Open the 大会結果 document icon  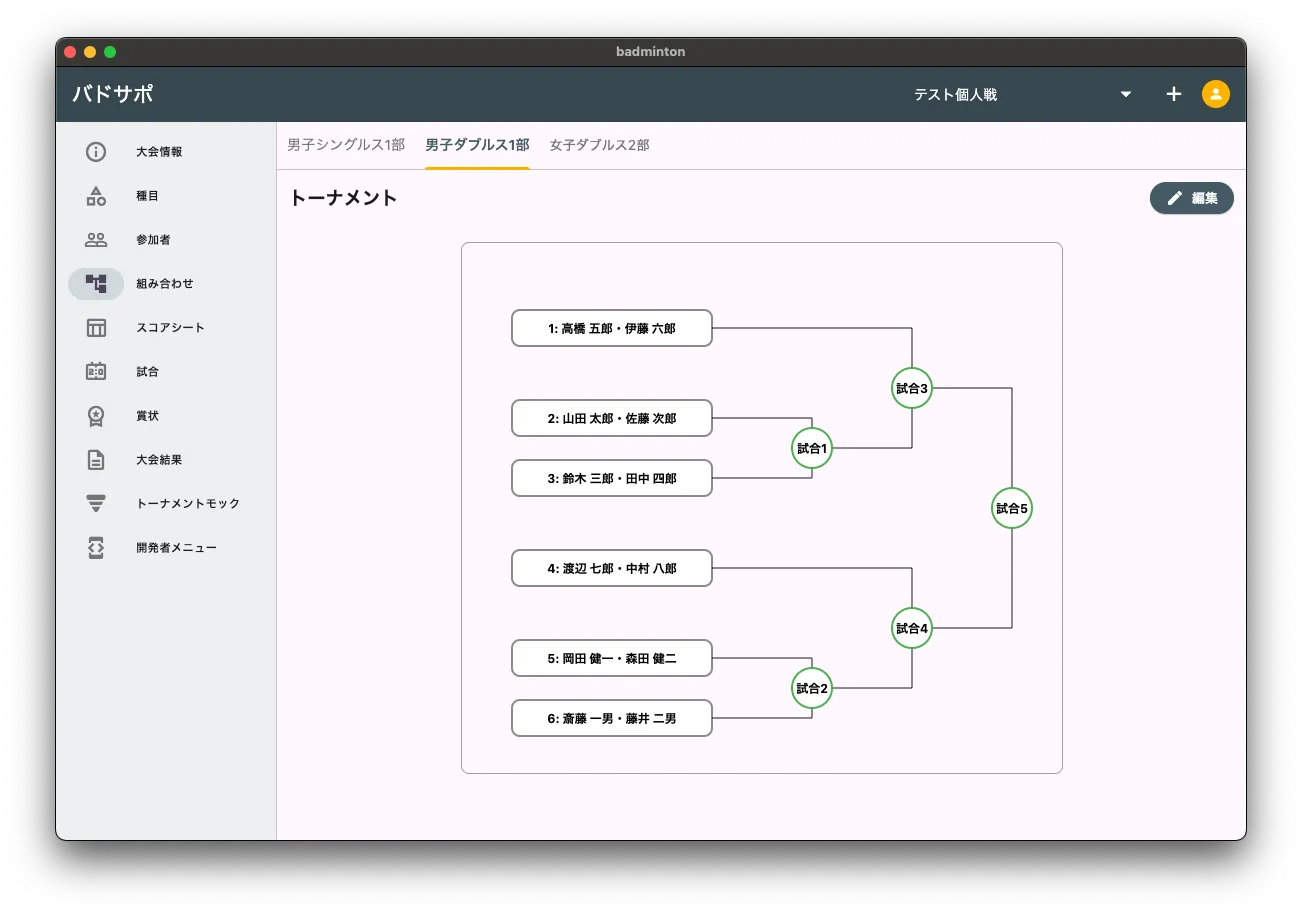coord(96,460)
